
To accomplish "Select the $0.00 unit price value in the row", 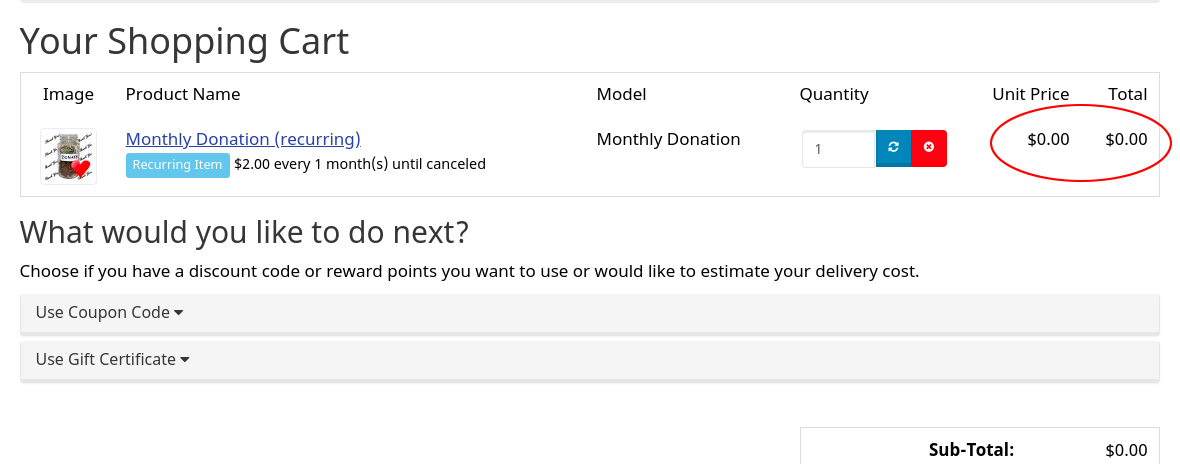I will [x=1048, y=139].
